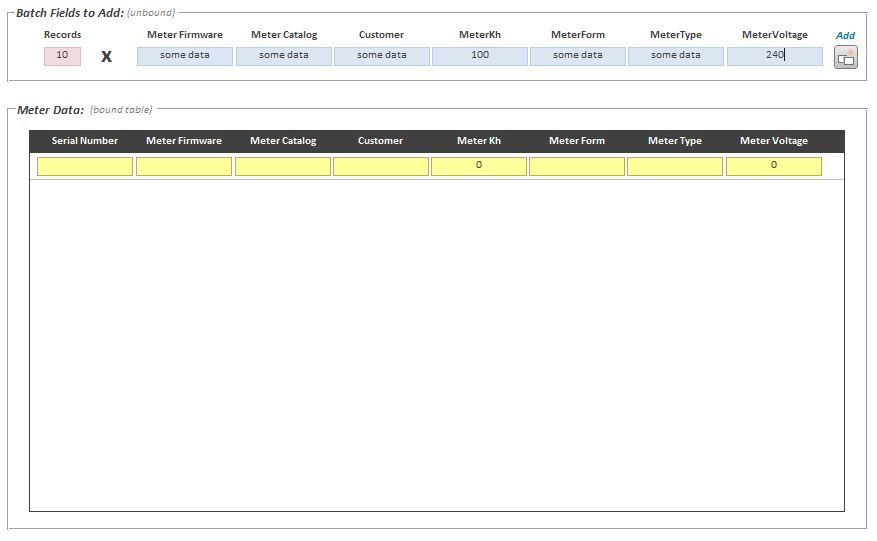
Task: Click the Meter Data group heading
Action: (50, 110)
